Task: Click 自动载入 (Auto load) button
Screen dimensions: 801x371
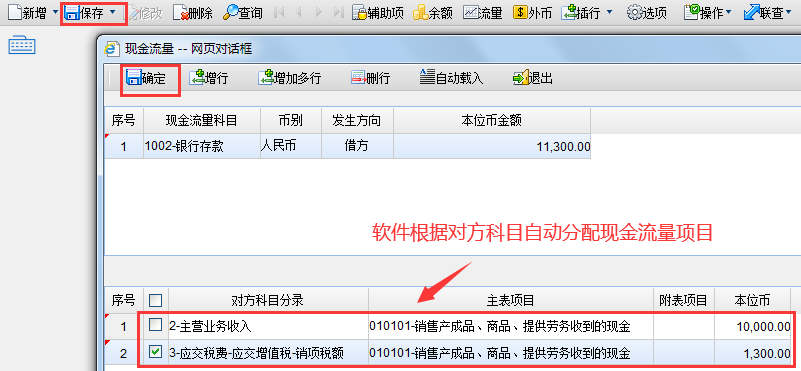Action: [x=452, y=78]
